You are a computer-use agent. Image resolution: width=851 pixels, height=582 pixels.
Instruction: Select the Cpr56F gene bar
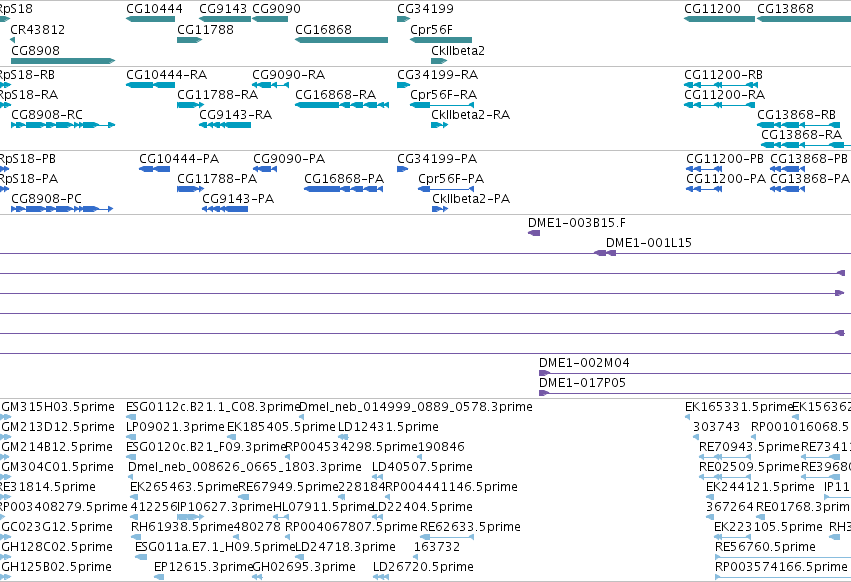(441, 40)
